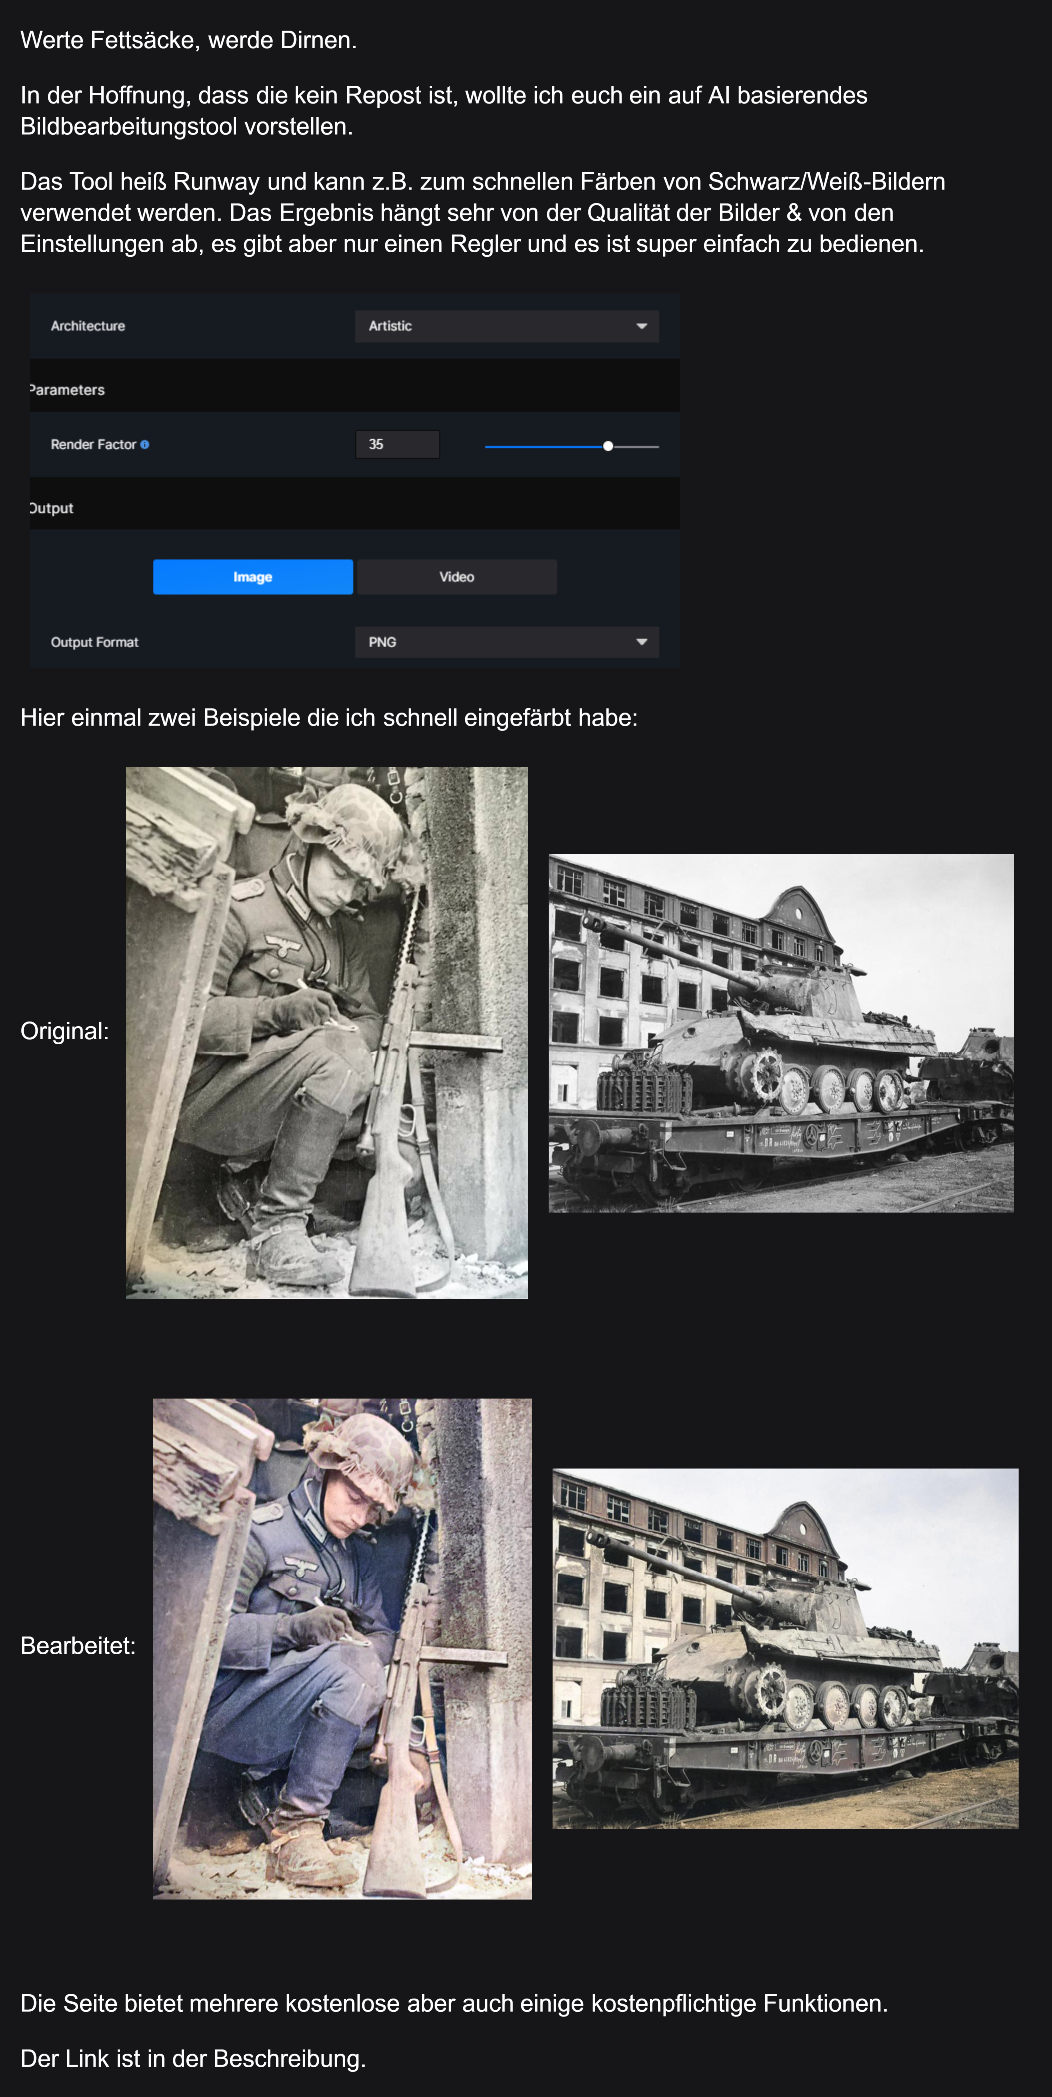
Task: View the colorized tank on railcar photo
Action: 785,1648
